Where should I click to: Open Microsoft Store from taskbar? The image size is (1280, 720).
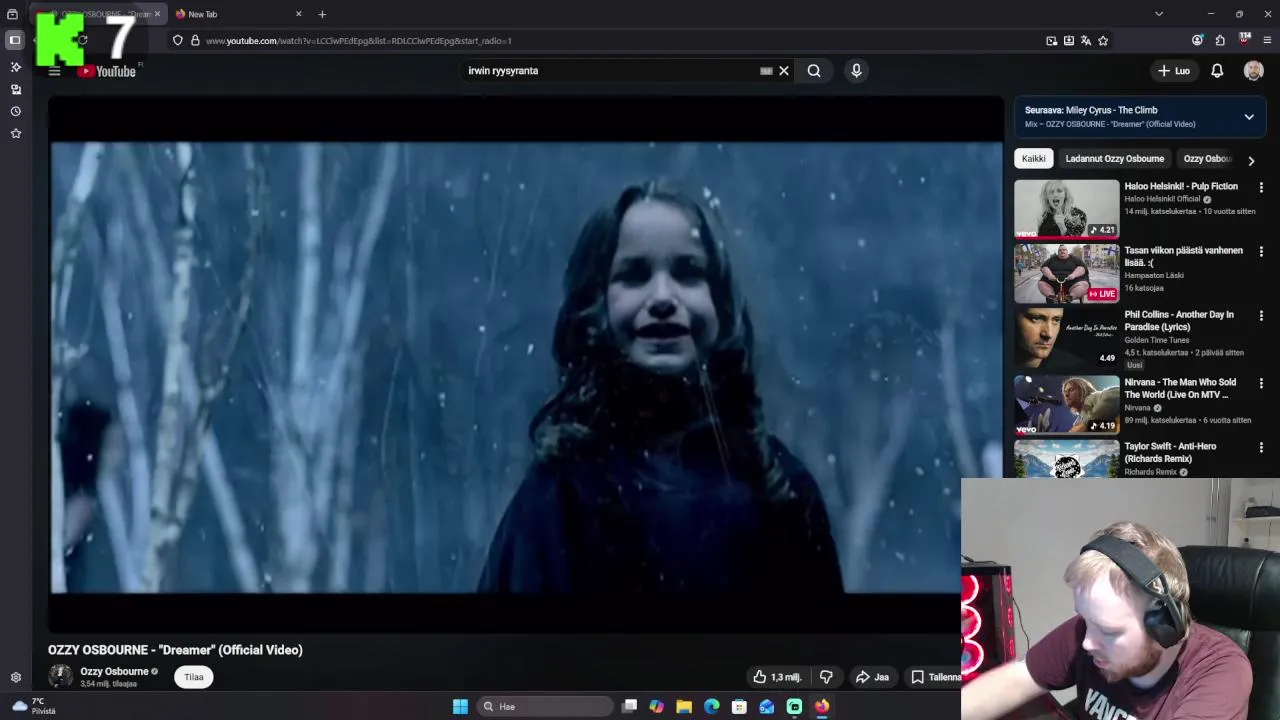[739, 707]
